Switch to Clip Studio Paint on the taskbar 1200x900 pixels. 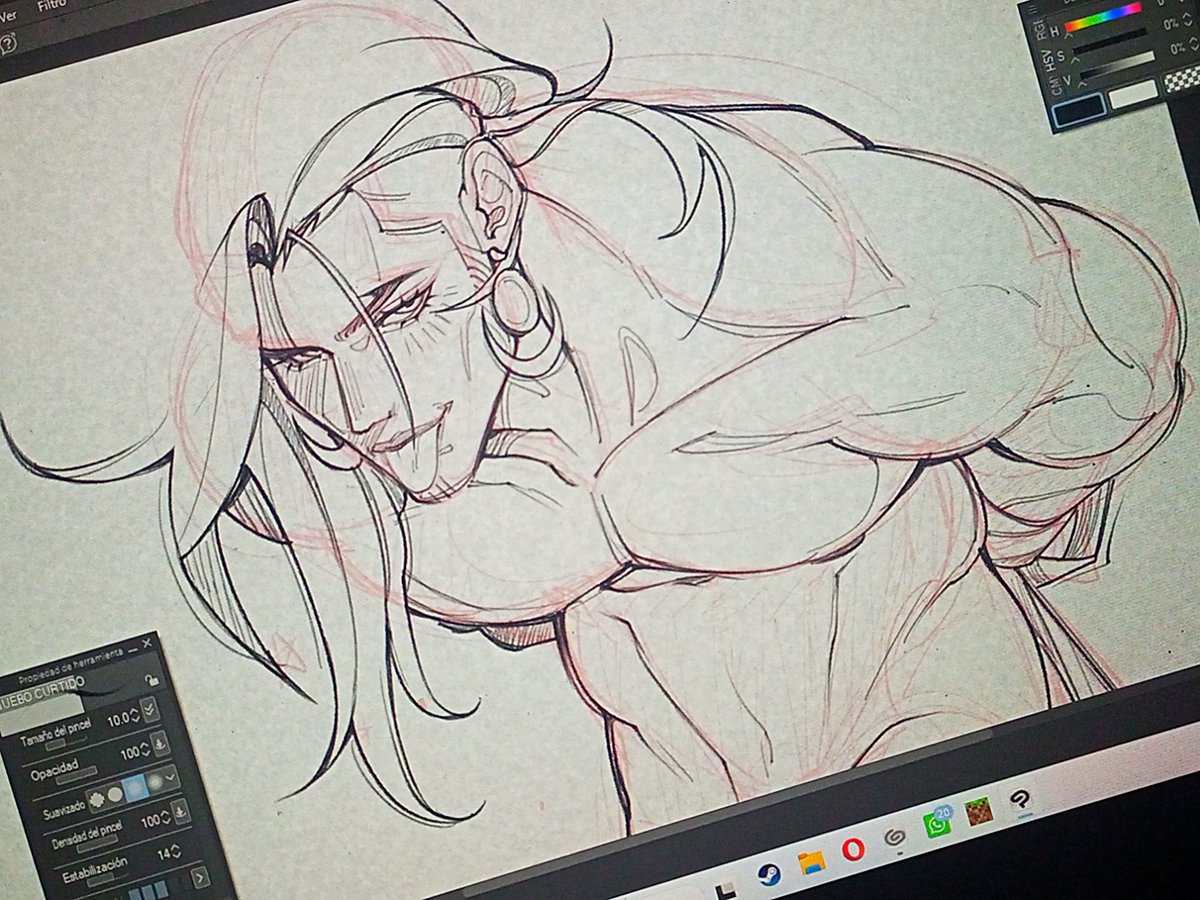(x=1018, y=800)
